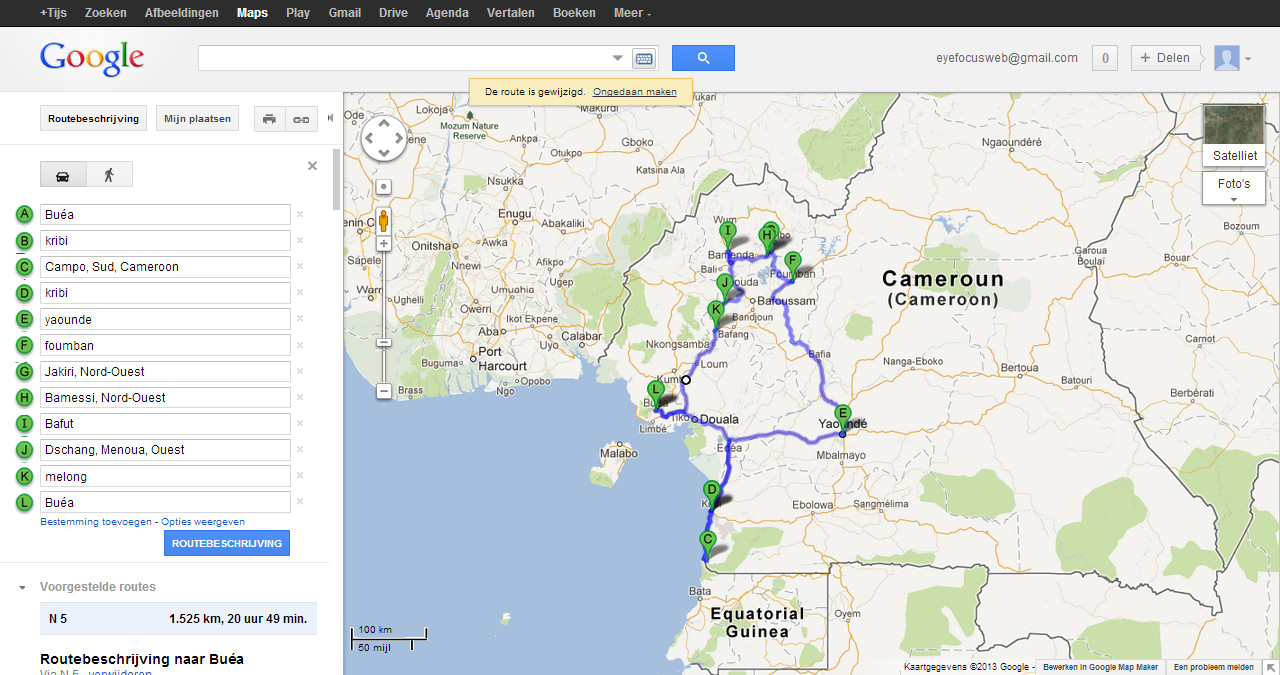Switch to driving directions mode

click(63, 175)
